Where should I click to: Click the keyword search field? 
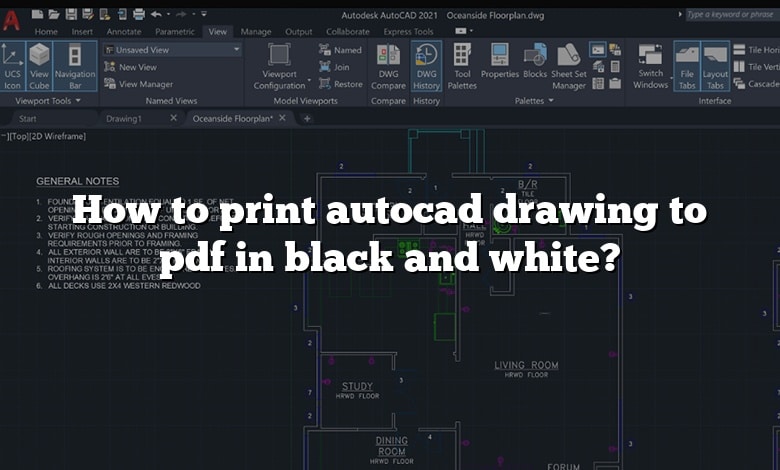[730, 15]
